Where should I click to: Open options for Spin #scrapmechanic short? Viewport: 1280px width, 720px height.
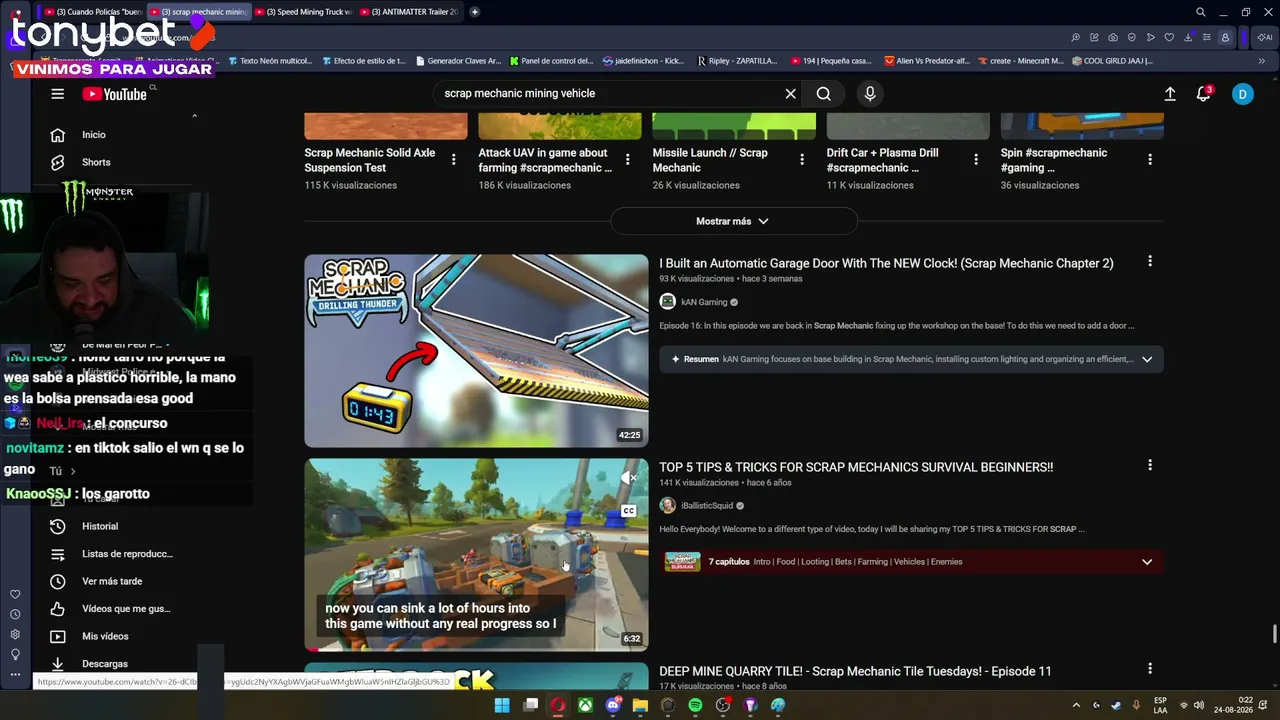(x=1150, y=160)
